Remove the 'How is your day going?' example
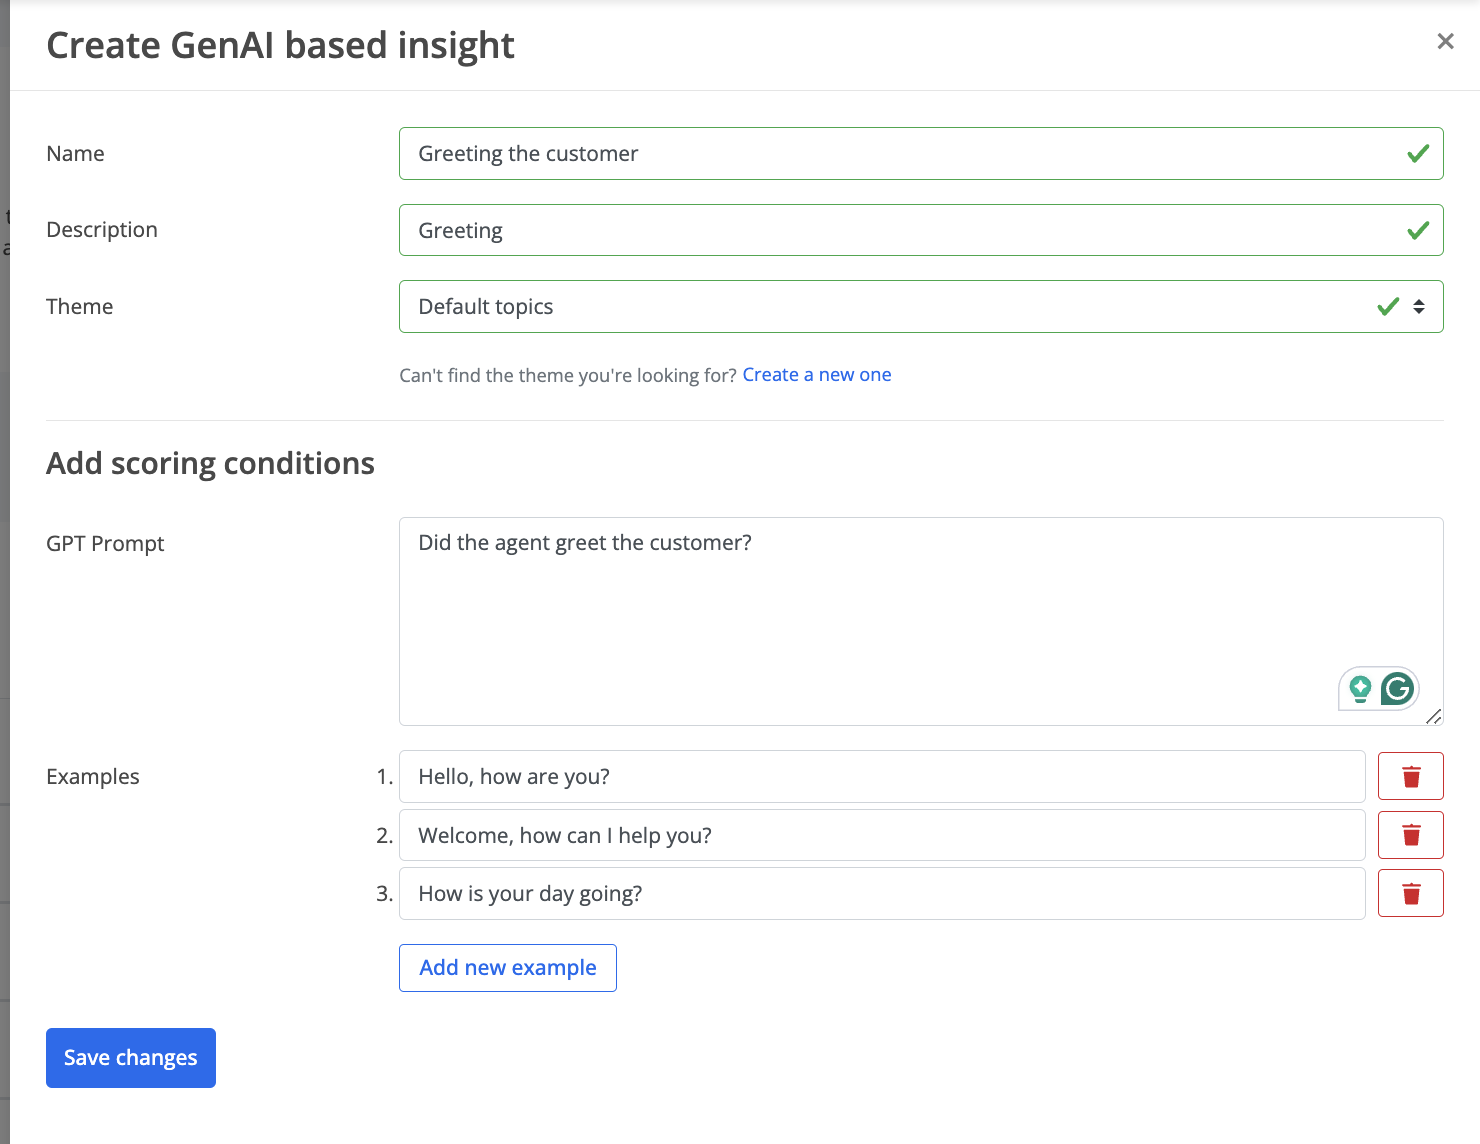The width and height of the screenshot is (1480, 1144). click(1410, 893)
